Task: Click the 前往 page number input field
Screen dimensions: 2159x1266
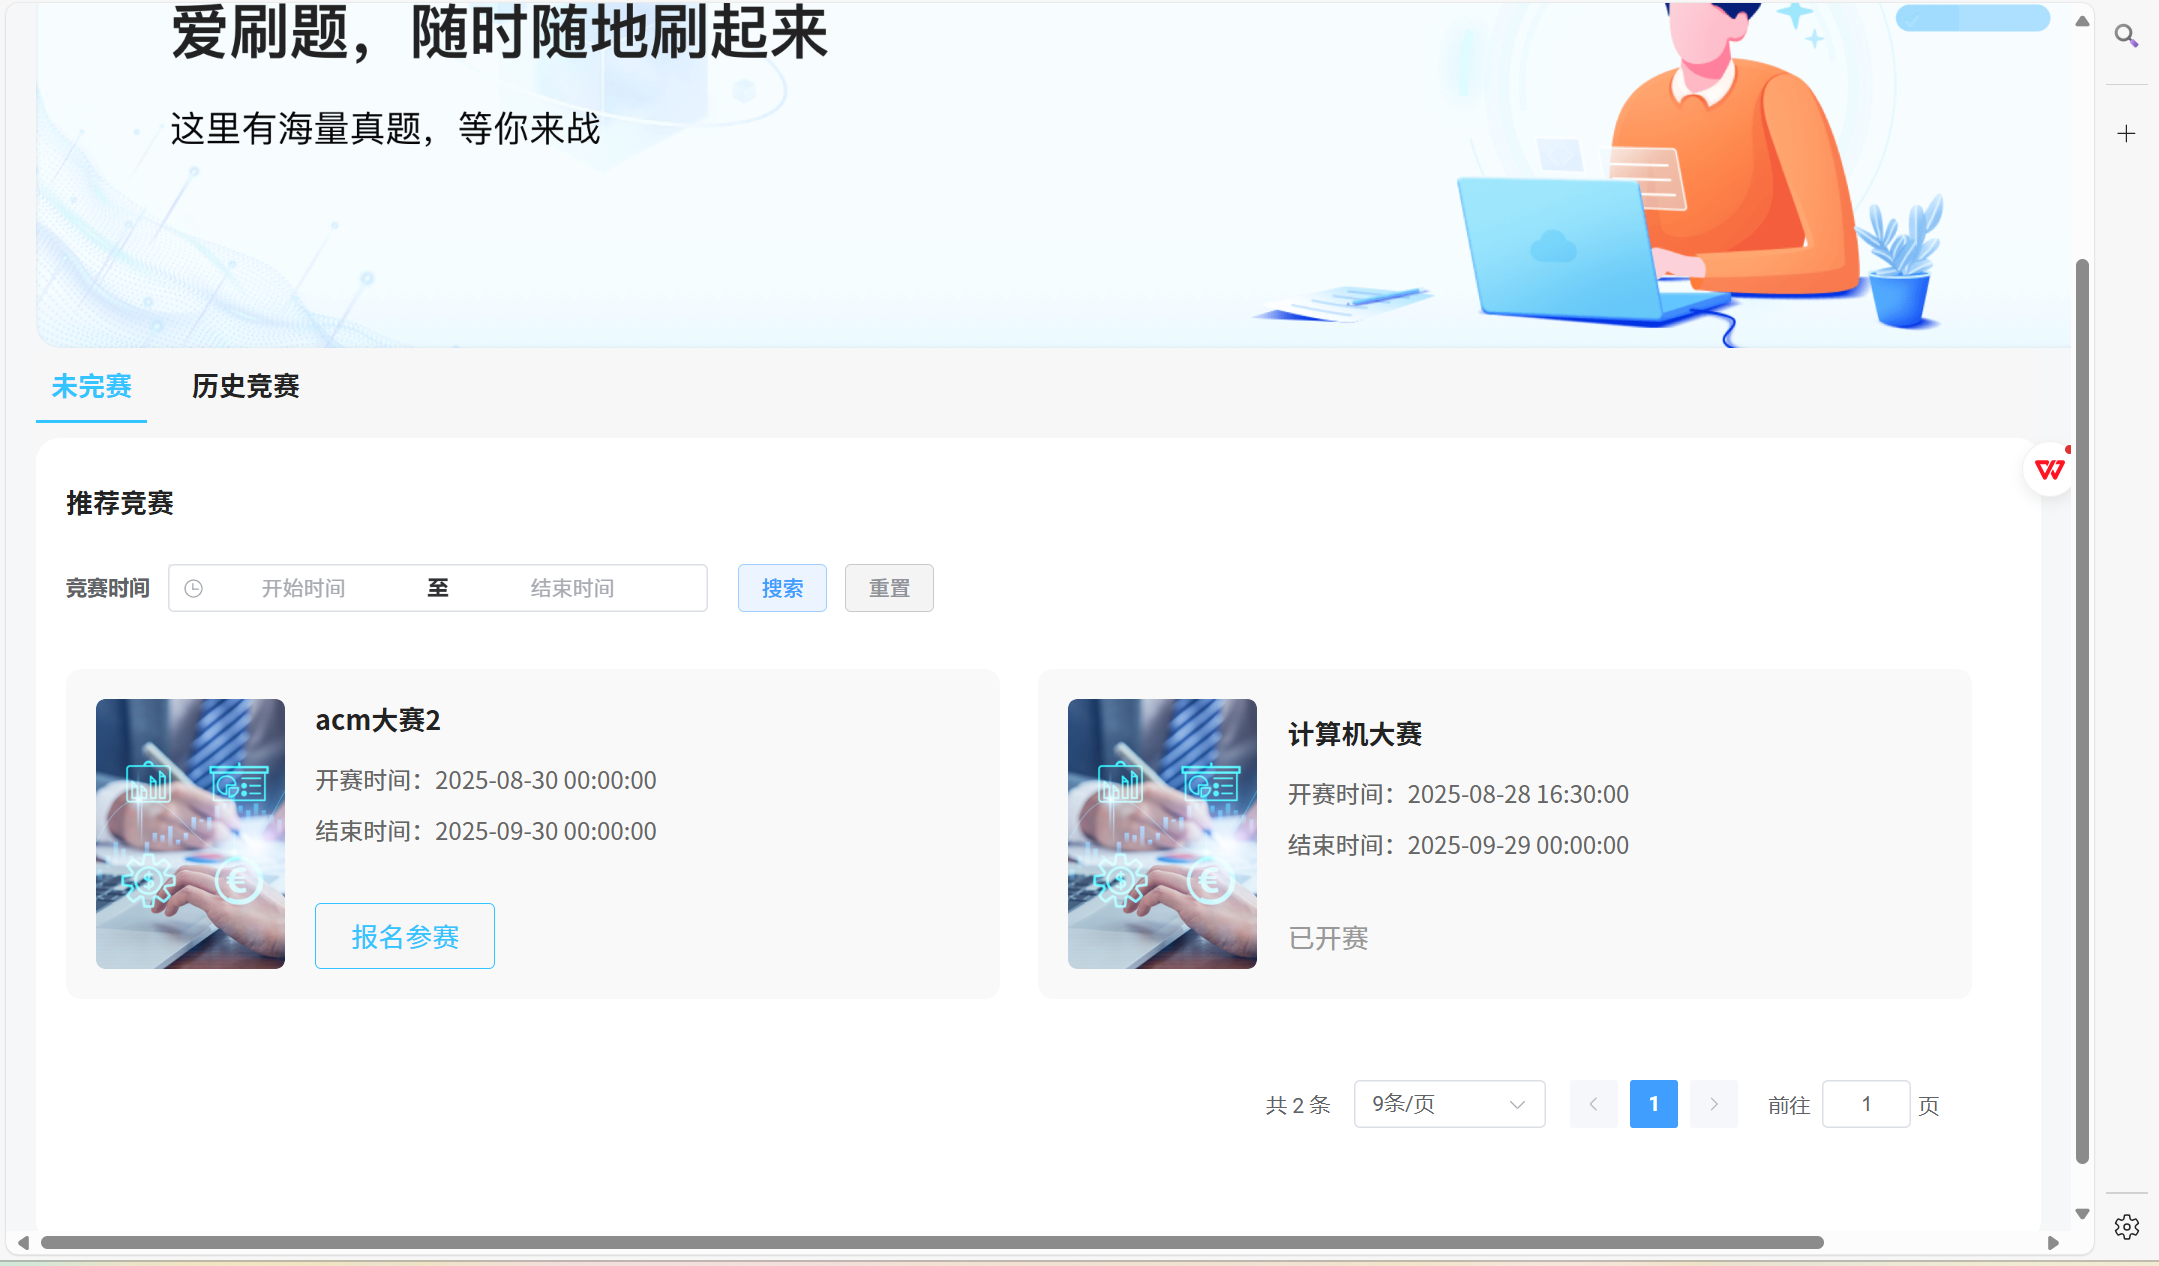Action: pos(1865,1104)
